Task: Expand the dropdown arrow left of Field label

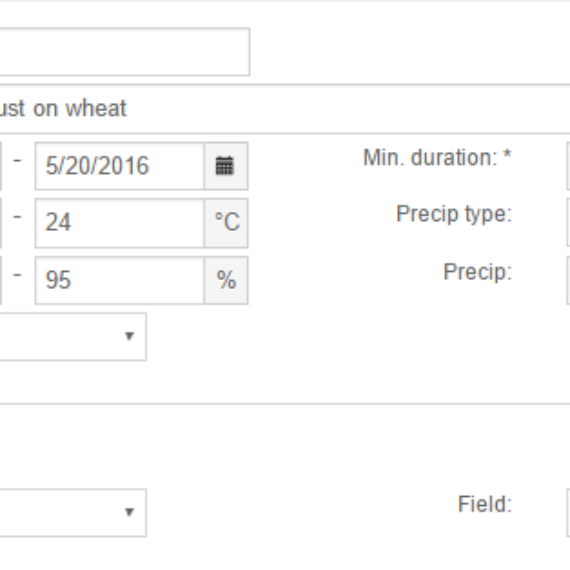Action: (129, 512)
